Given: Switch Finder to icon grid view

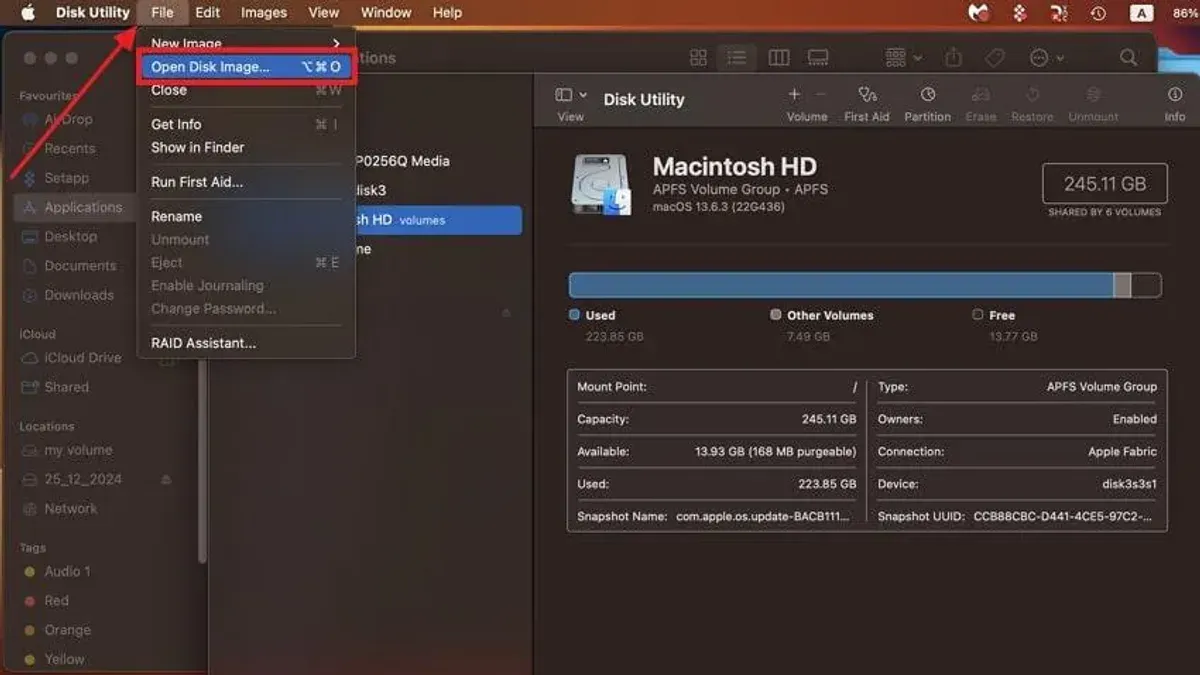Looking at the screenshot, I should 699,58.
